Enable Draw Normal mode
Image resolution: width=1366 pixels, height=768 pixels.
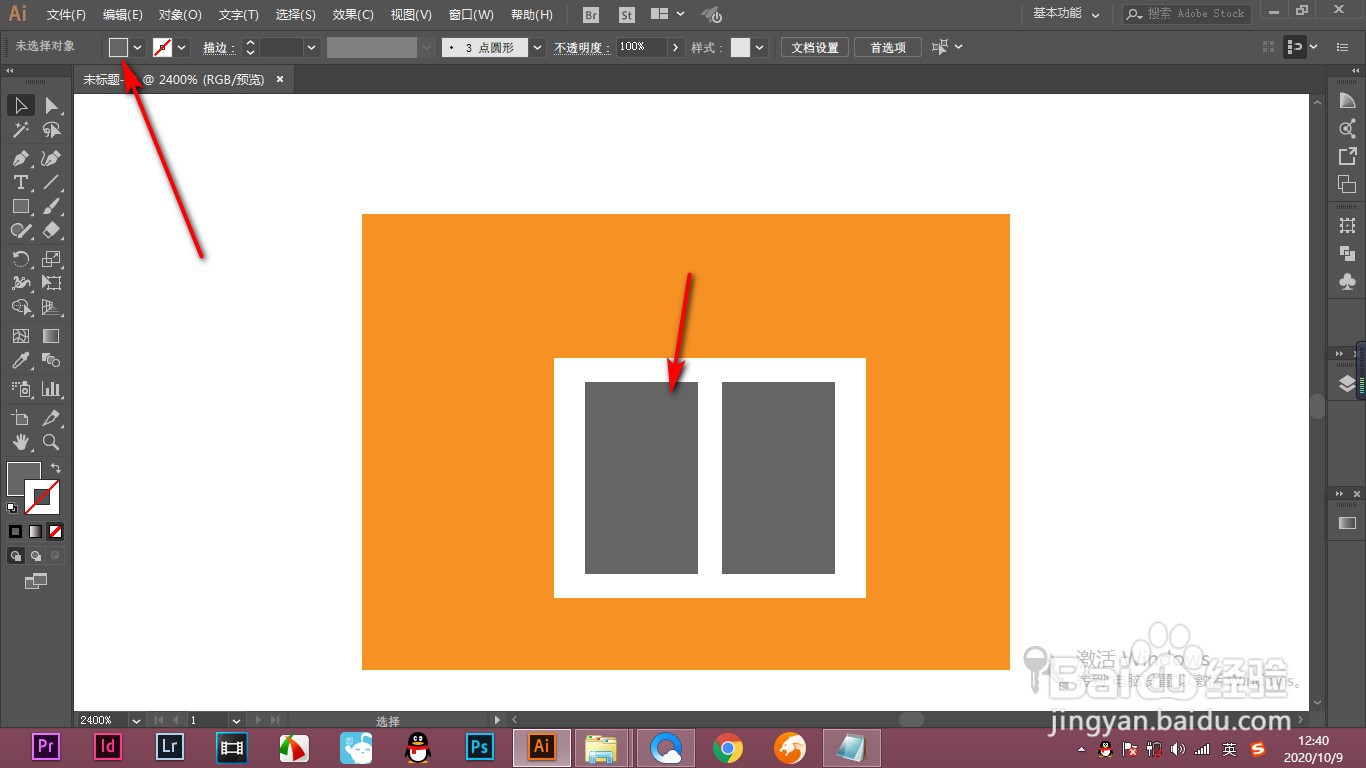(x=16, y=556)
